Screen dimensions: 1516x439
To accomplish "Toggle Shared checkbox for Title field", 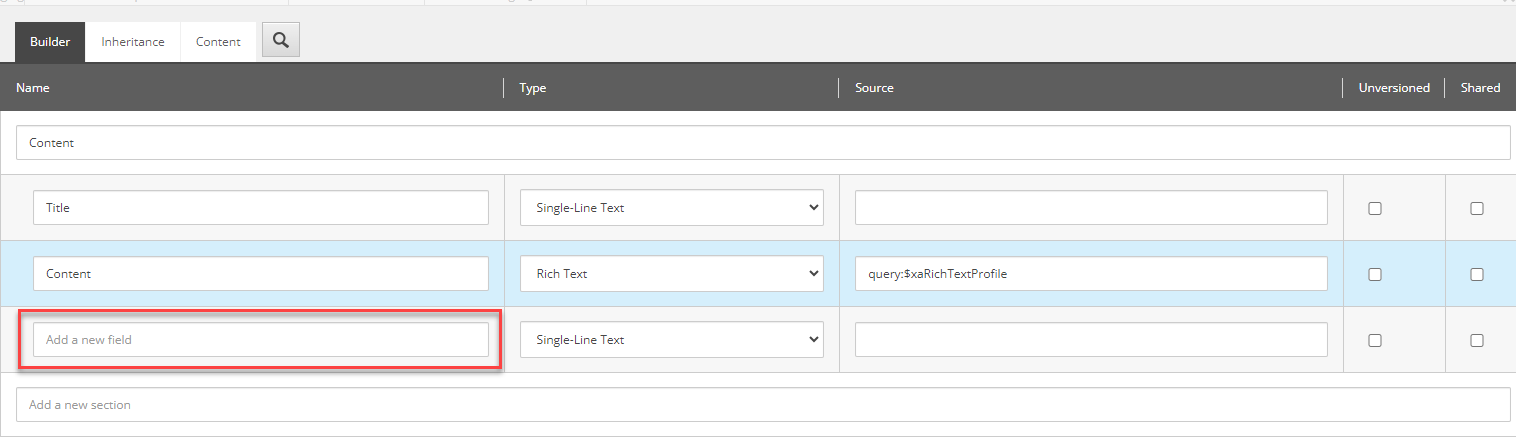I will click(1477, 208).
